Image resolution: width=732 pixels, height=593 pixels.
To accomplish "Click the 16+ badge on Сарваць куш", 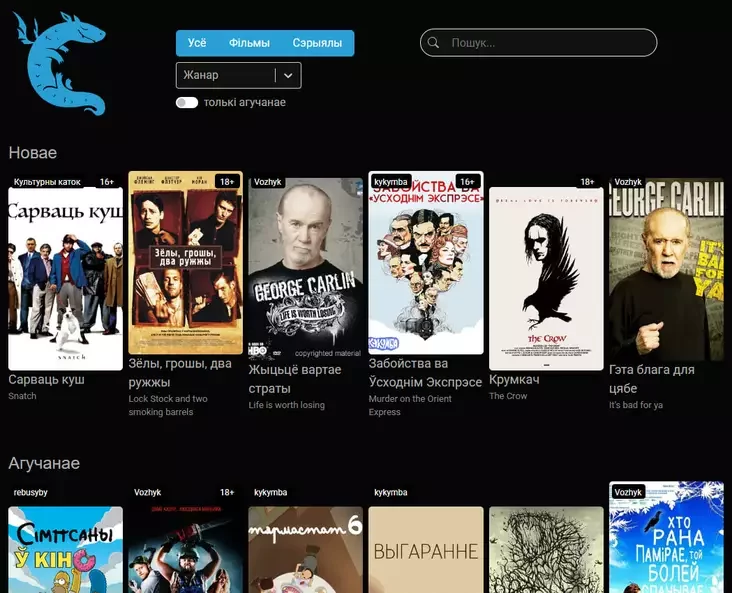I will coord(107,182).
